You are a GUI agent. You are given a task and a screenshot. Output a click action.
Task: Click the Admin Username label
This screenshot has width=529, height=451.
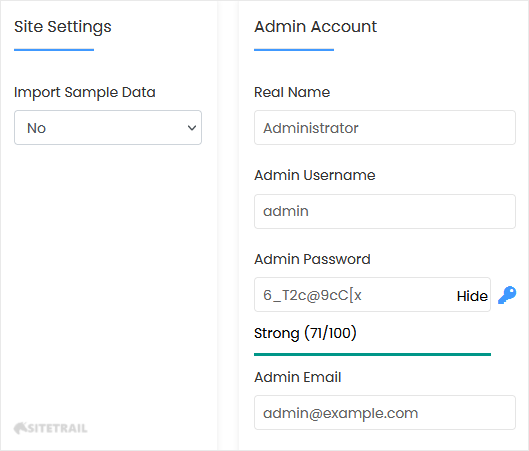tap(315, 175)
